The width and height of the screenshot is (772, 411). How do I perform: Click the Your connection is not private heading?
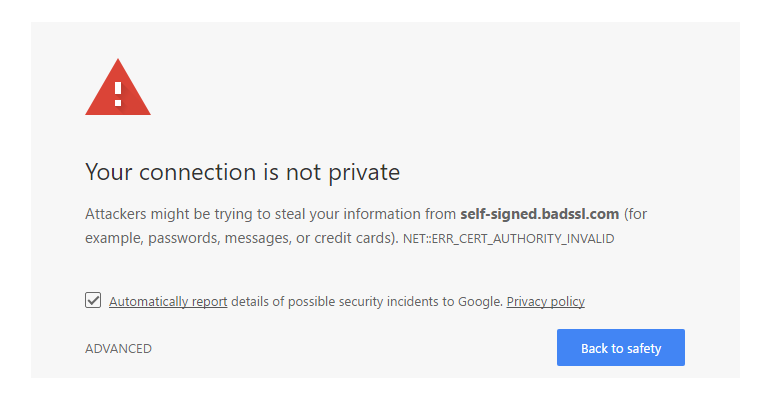(x=242, y=172)
